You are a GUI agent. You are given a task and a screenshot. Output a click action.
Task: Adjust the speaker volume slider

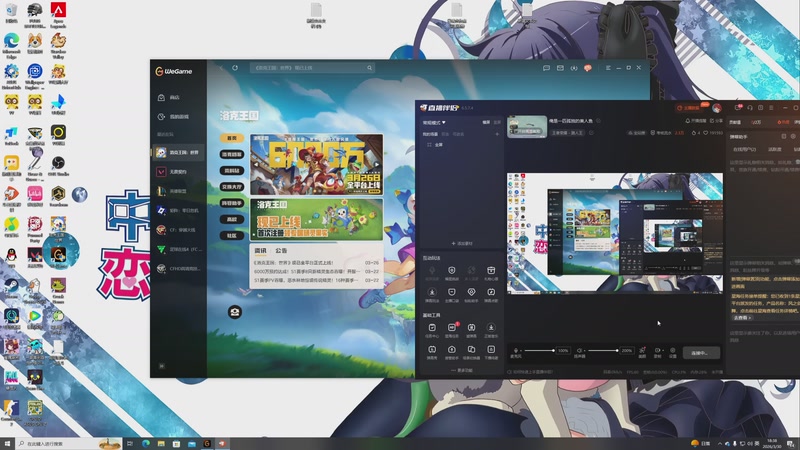pyautogui.click(x=603, y=351)
